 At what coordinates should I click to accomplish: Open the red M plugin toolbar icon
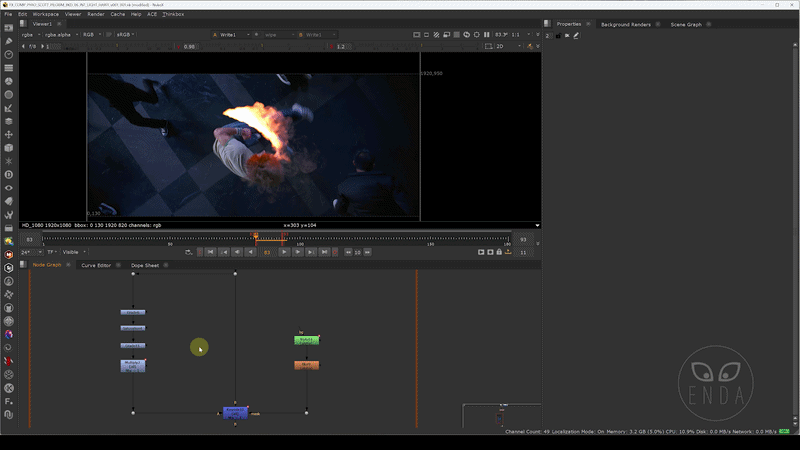(x=9, y=254)
